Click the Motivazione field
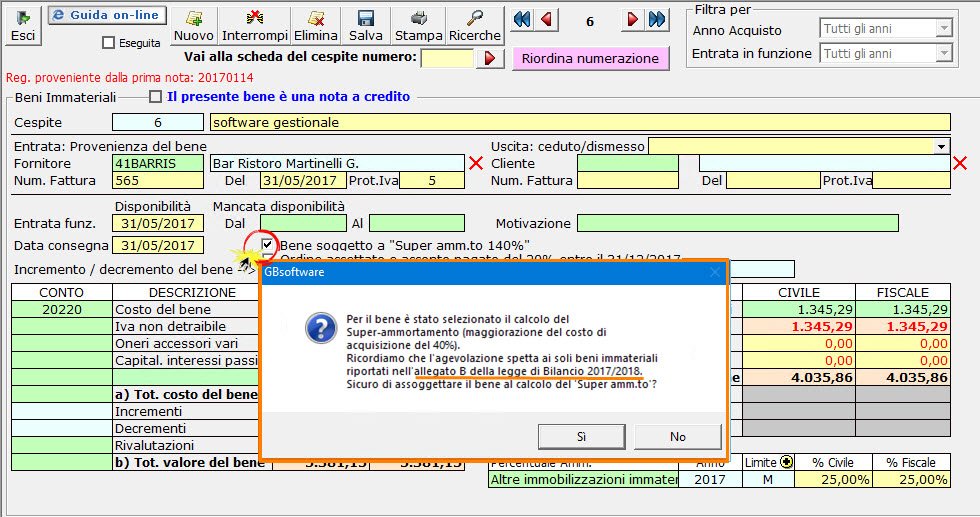This screenshot has width=980, height=517. [738, 223]
